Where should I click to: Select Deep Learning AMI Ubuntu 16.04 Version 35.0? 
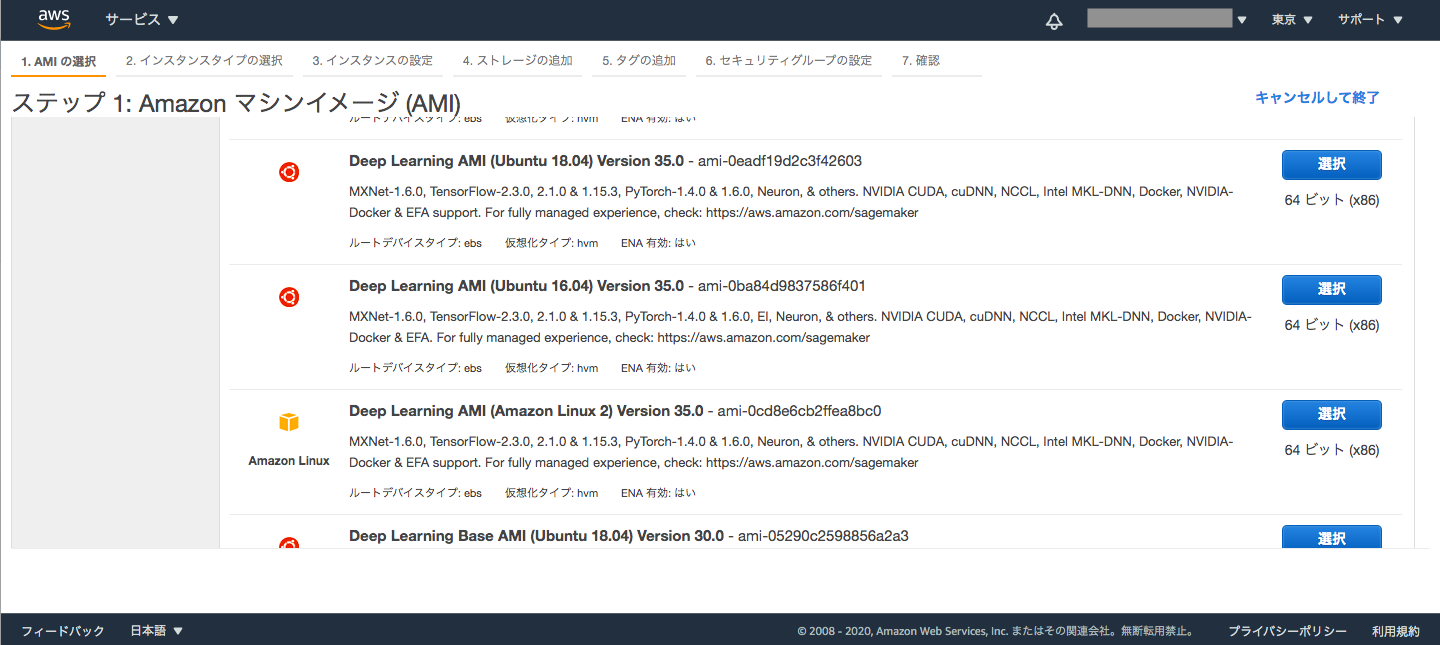(1331, 290)
